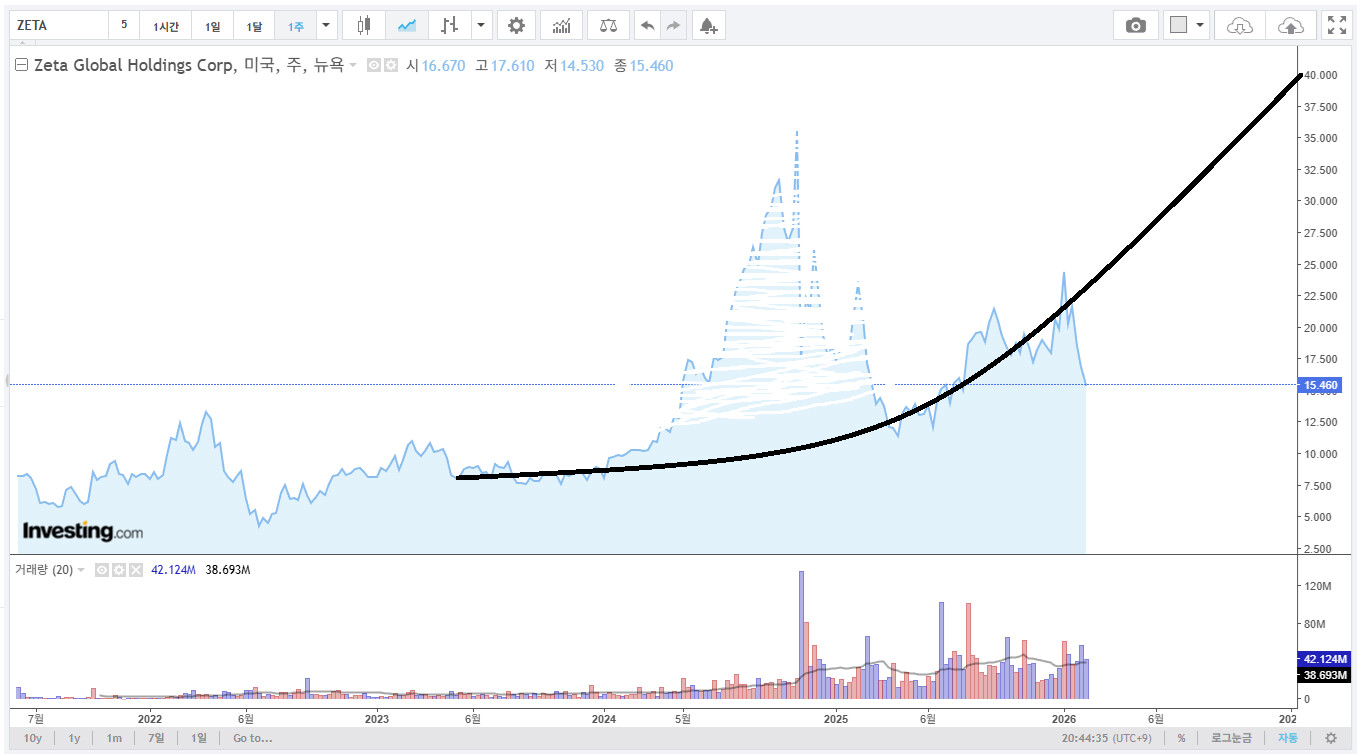Viewport: 1361px width, 754px height.
Task: Click the 38.693M volume average label
Action: 1326,676
